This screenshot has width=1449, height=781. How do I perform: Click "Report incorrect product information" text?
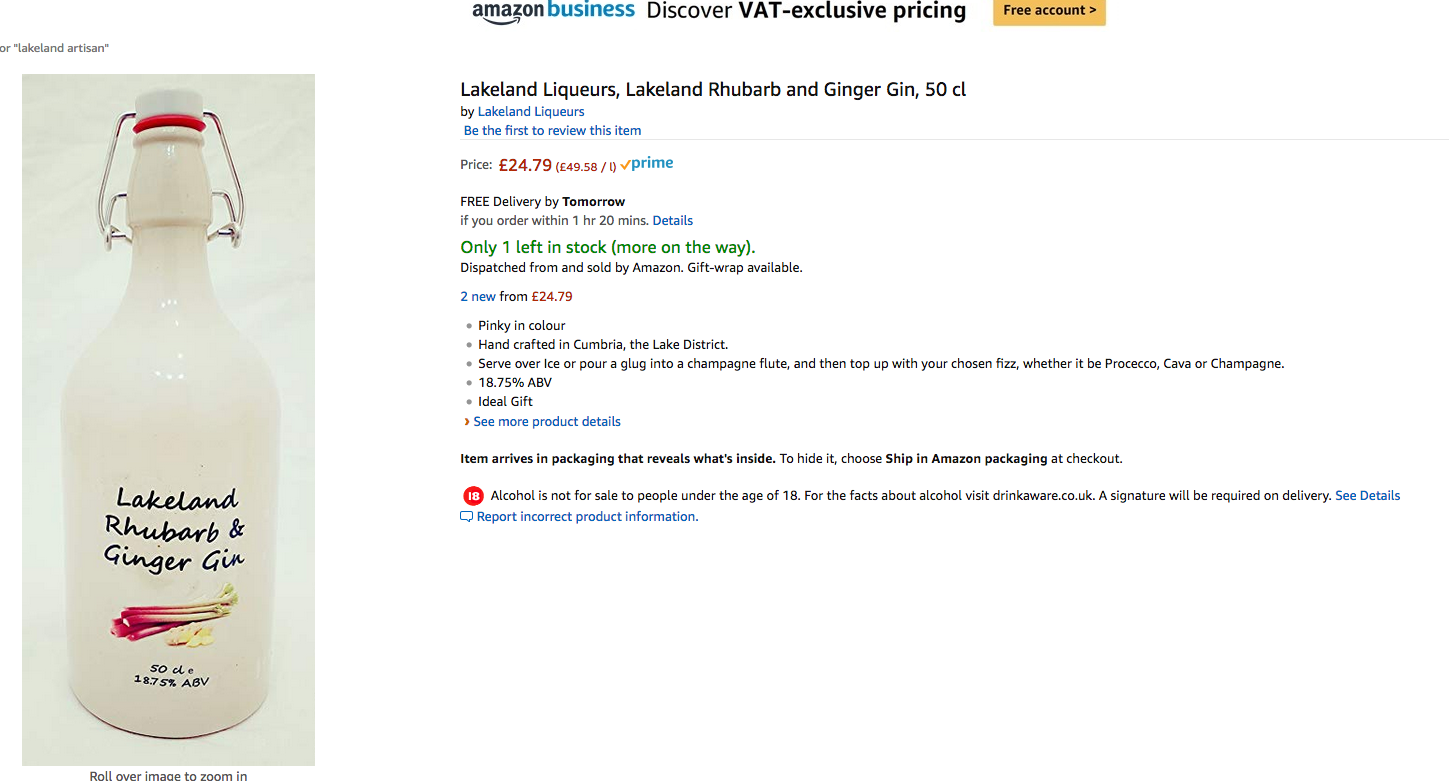(x=587, y=517)
